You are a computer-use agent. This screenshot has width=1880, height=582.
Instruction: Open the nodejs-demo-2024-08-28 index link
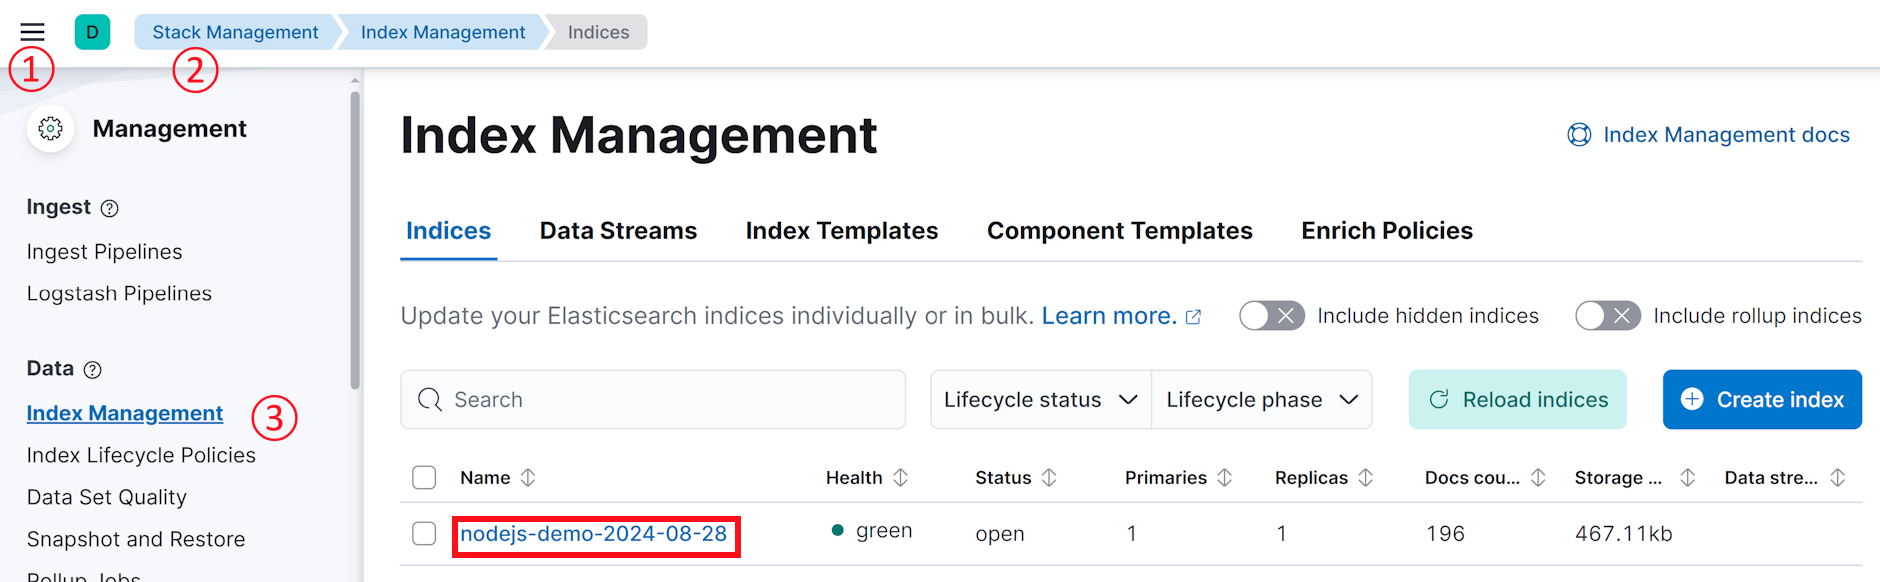point(593,534)
